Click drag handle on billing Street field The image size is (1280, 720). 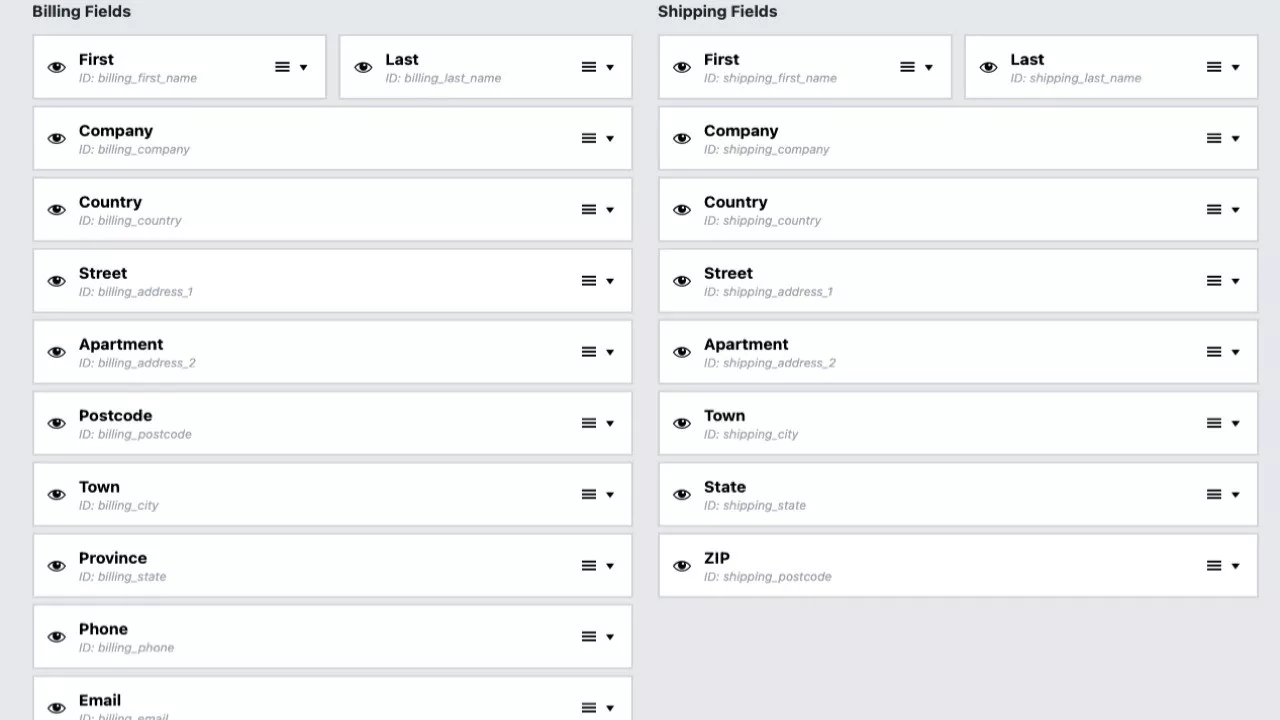click(x=589, y=281)
